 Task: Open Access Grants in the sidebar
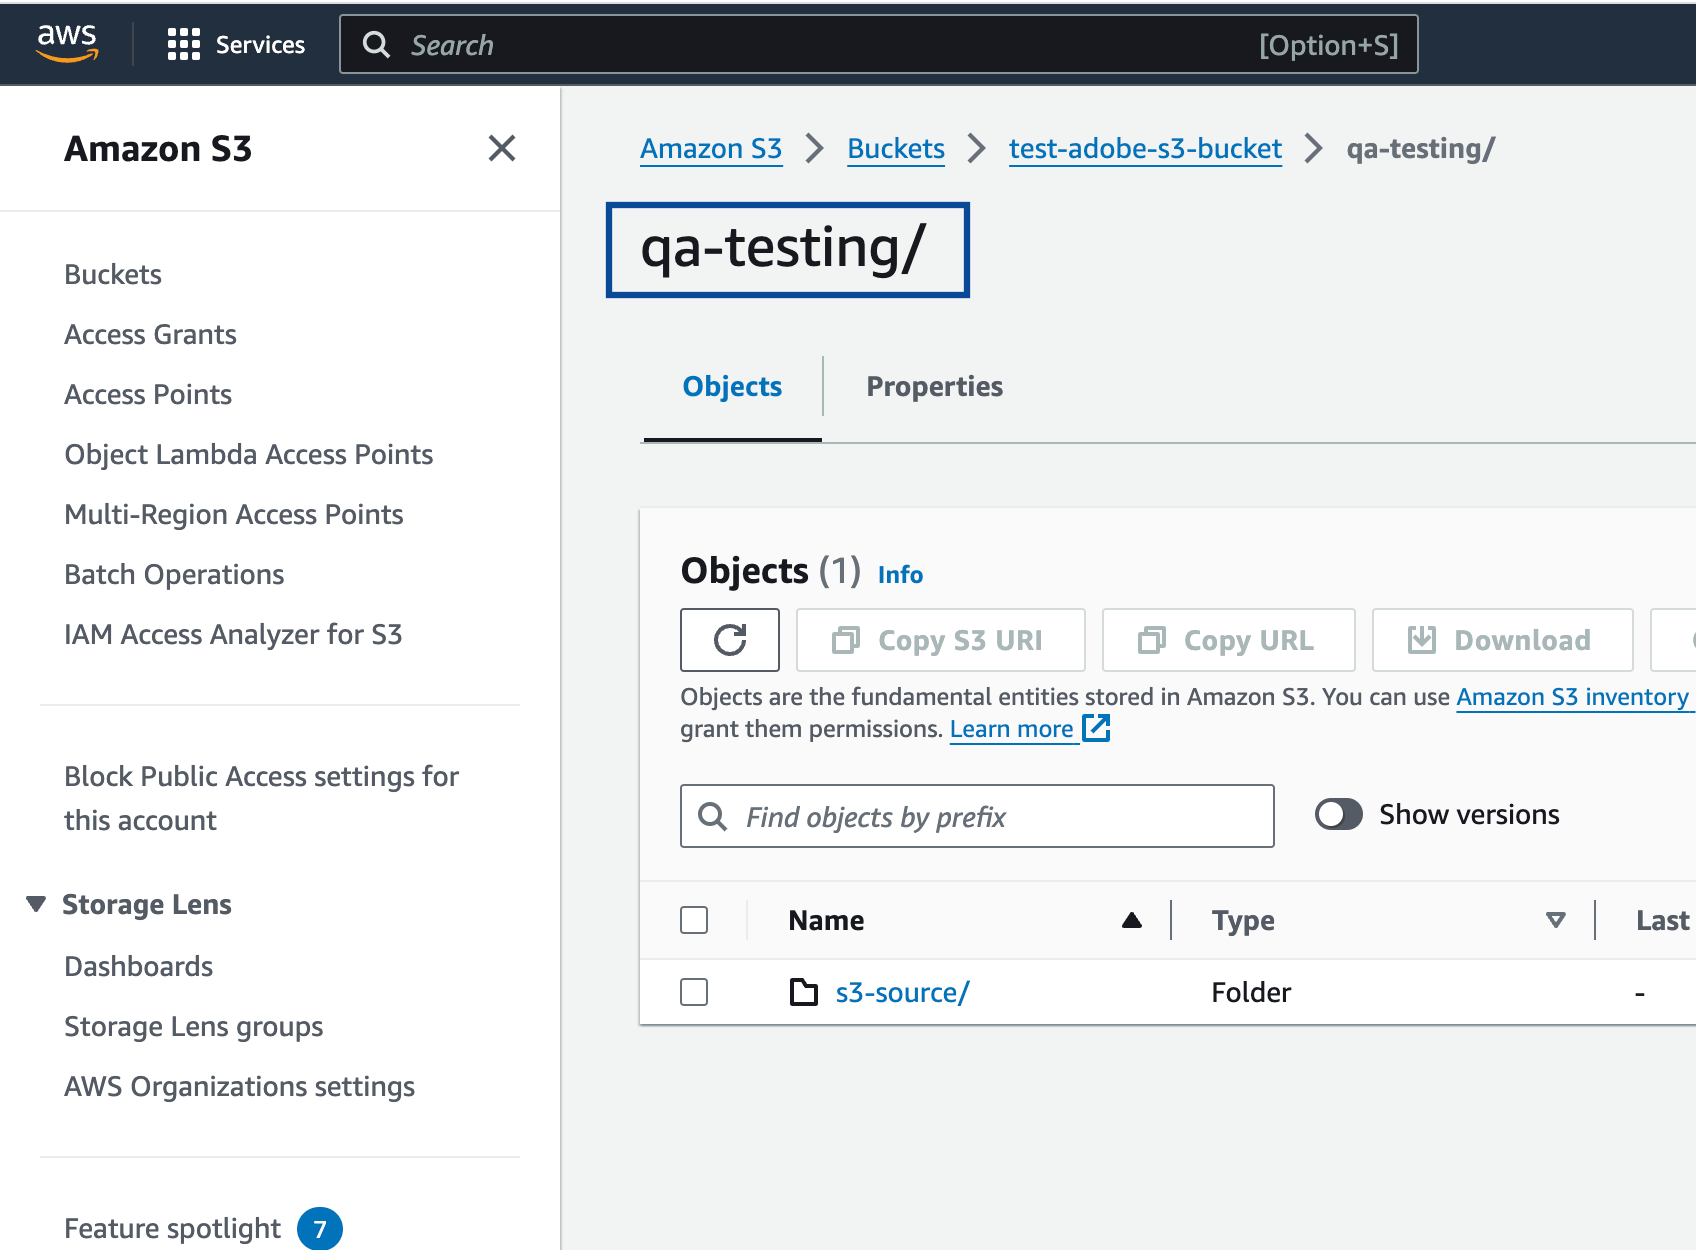point(150,335)
